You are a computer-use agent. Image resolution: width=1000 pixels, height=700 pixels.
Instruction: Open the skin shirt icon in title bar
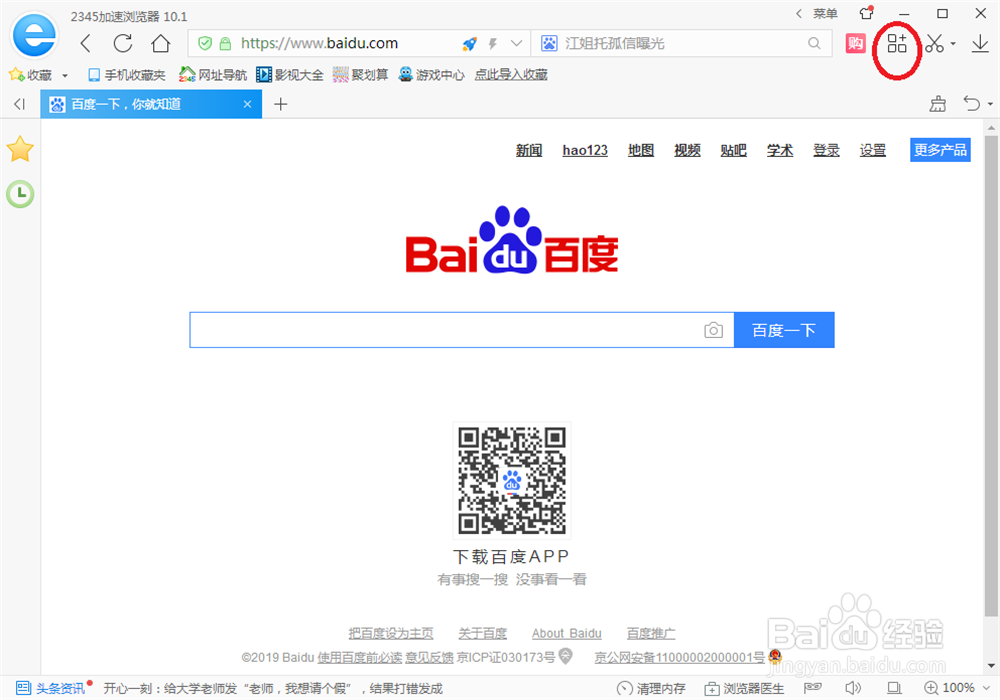pyautogui.click(x=866, y=13)
